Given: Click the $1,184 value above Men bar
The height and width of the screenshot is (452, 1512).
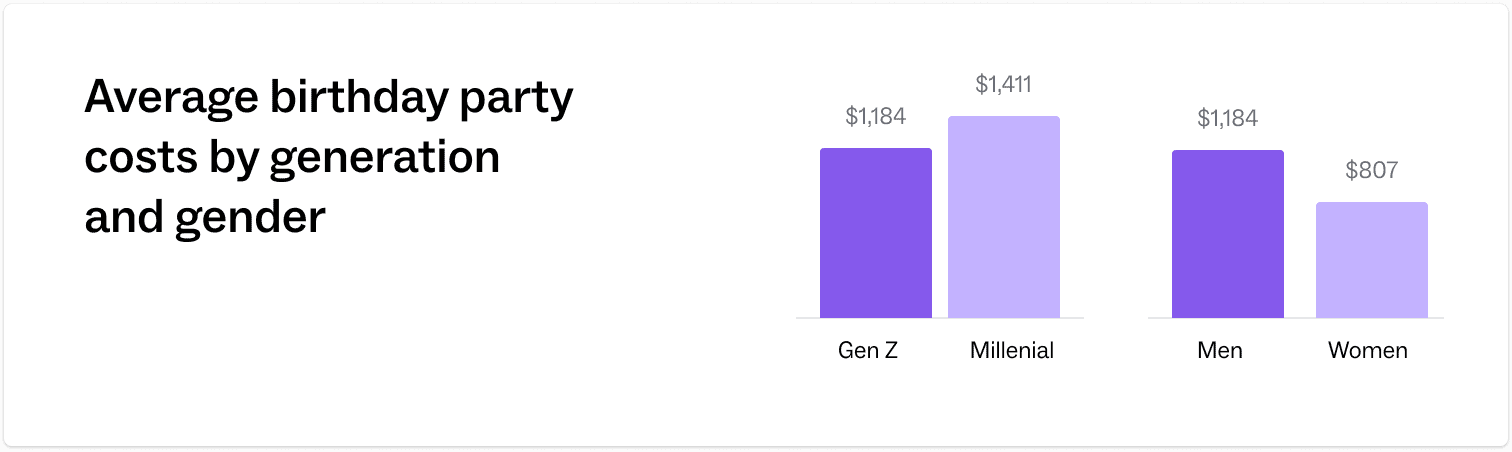Looking at the screenshot, I should [x=1227, y=119].
